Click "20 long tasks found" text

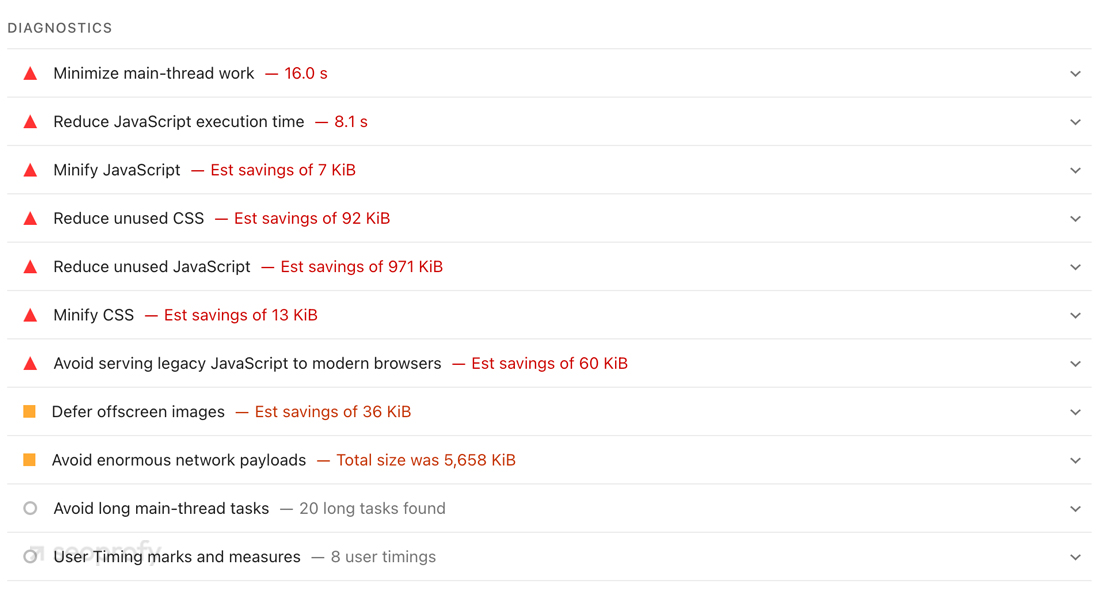[372, 508]
